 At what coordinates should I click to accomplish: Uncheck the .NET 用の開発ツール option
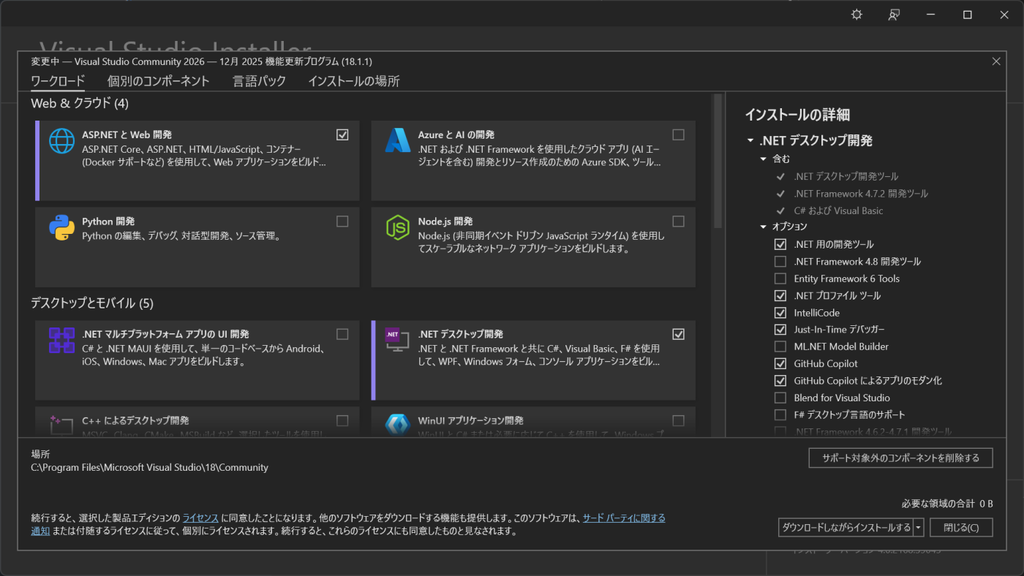(x=780, y=244)
